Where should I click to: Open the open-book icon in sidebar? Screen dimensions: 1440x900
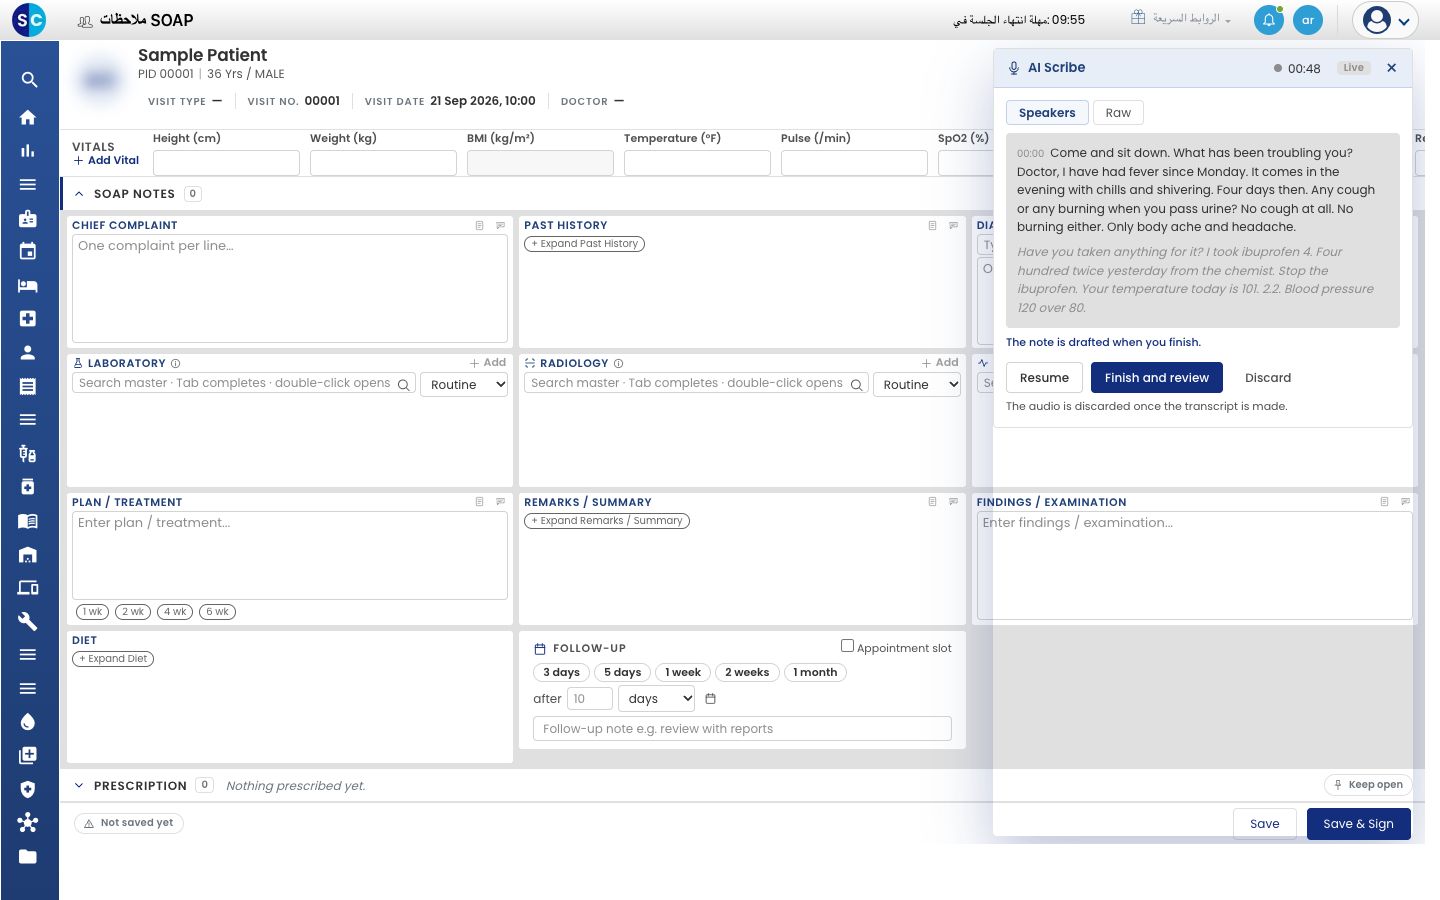click(28, 520)
